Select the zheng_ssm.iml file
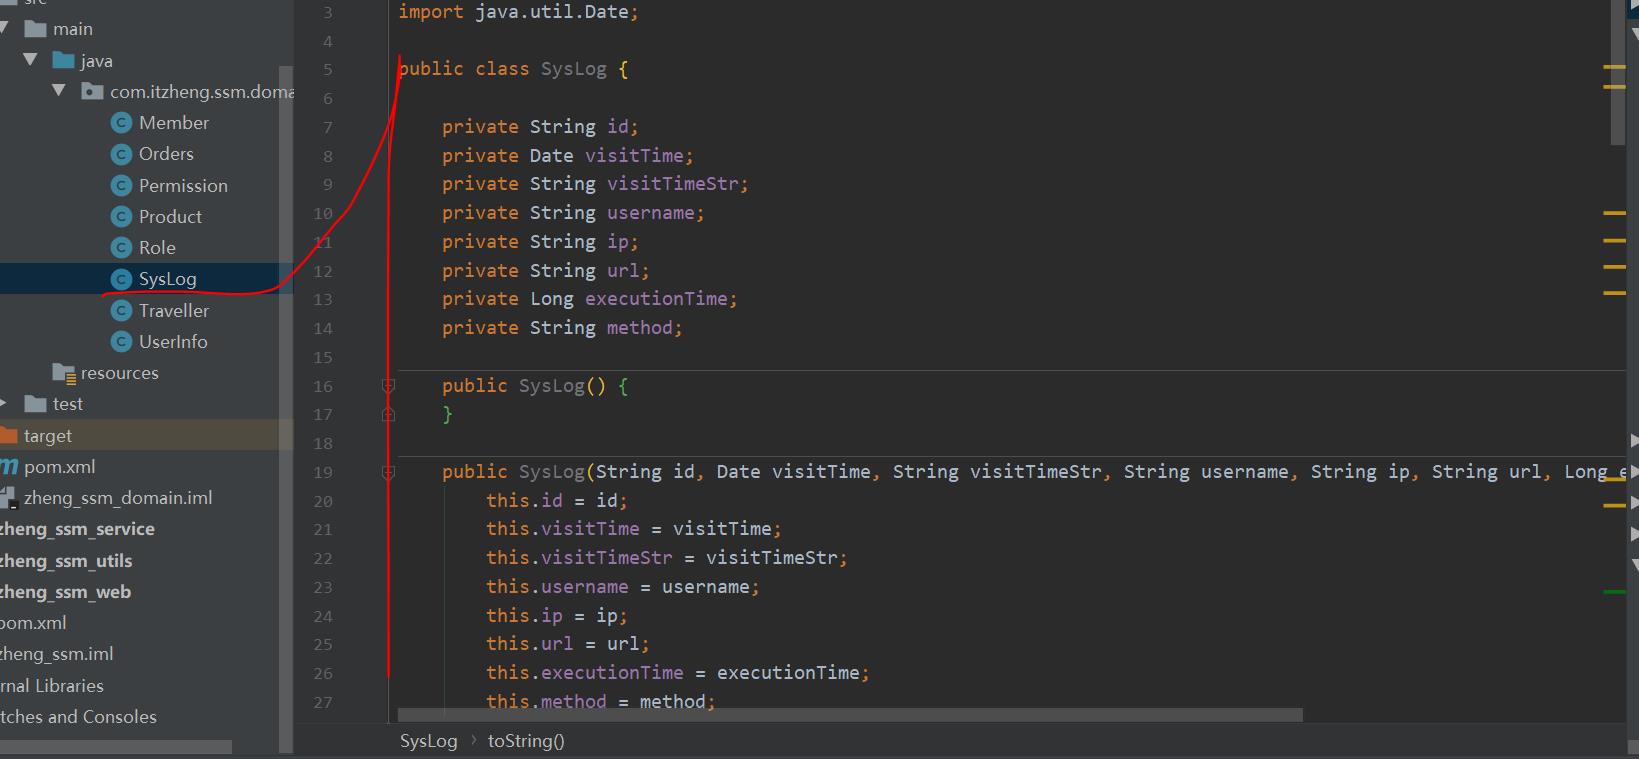The image size is (1639, 759). pyautogui.click(x=56, y=654)
